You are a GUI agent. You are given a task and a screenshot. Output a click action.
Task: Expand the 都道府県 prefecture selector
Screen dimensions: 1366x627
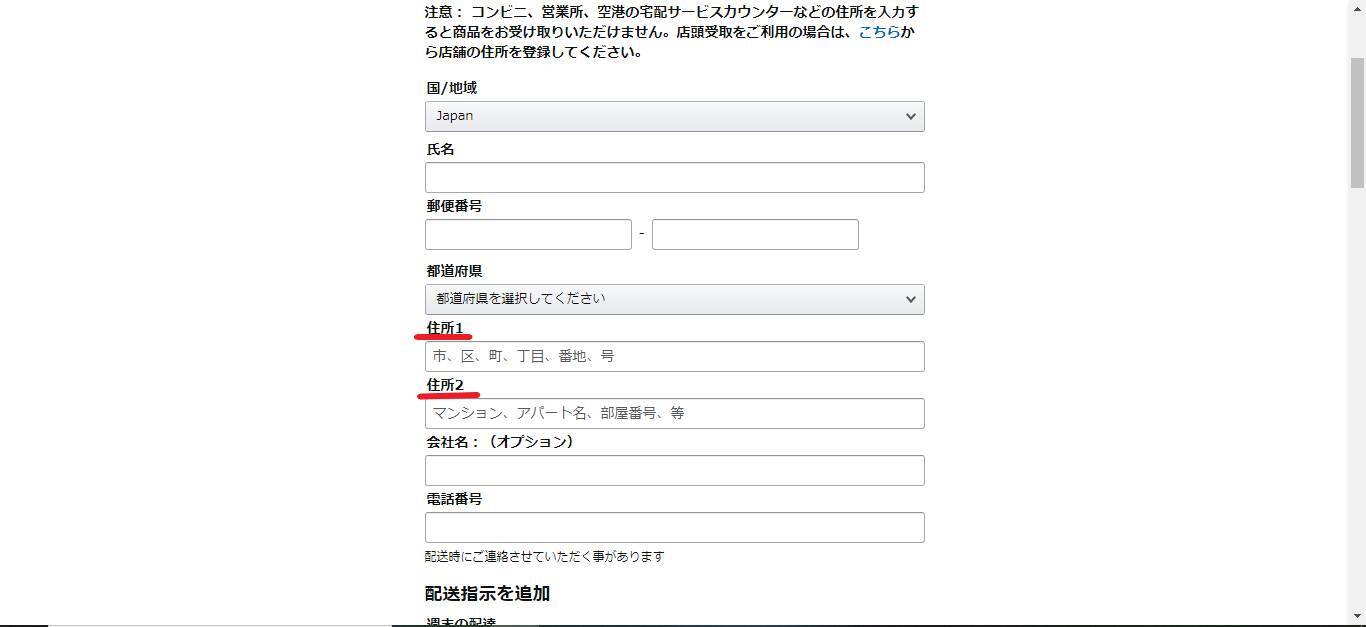(x=674, y=299)
